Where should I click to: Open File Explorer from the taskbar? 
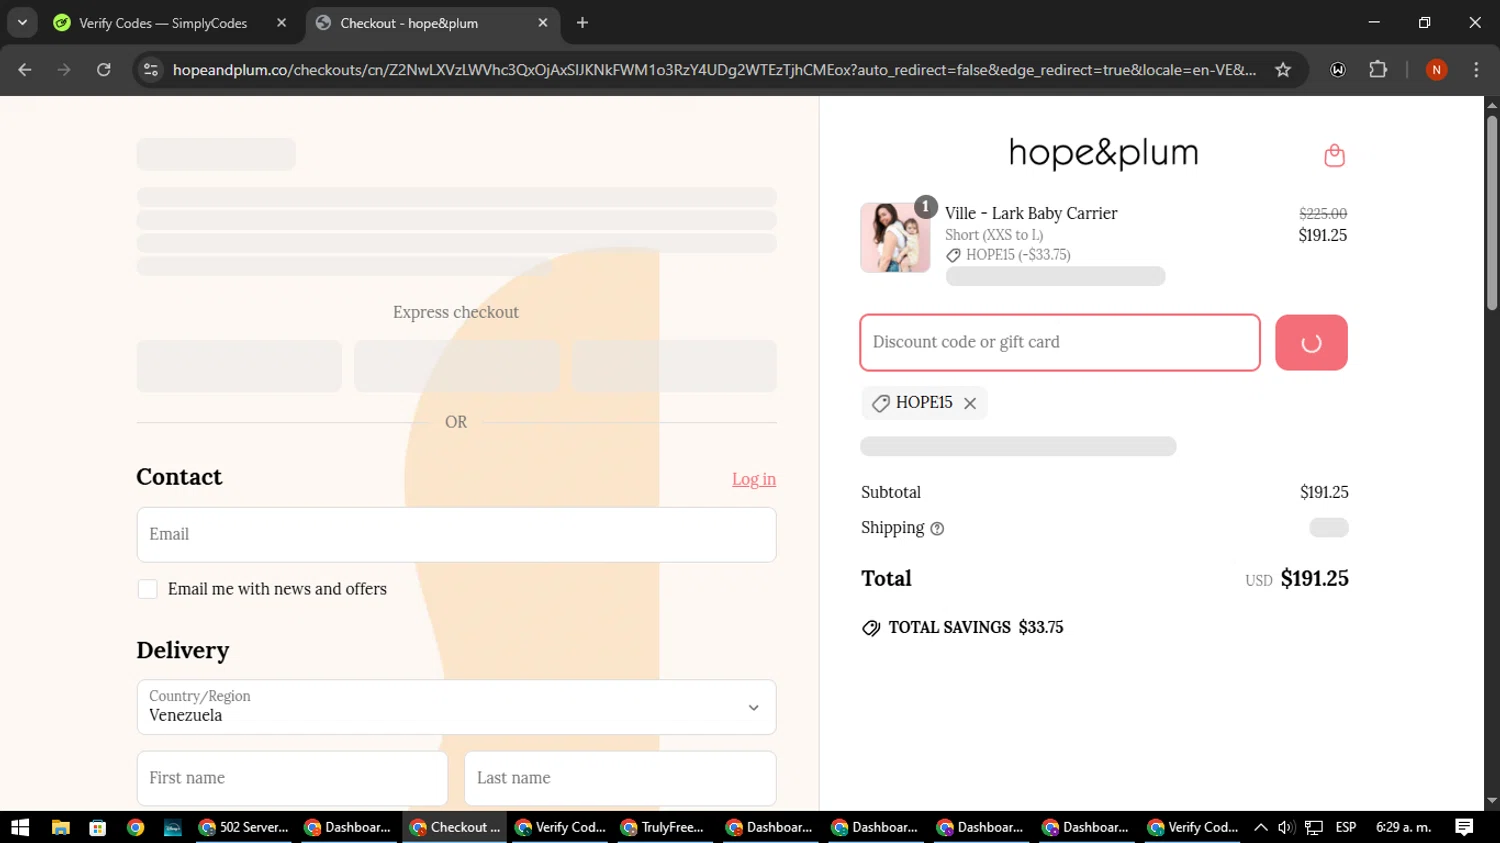[x=60, y=827]
